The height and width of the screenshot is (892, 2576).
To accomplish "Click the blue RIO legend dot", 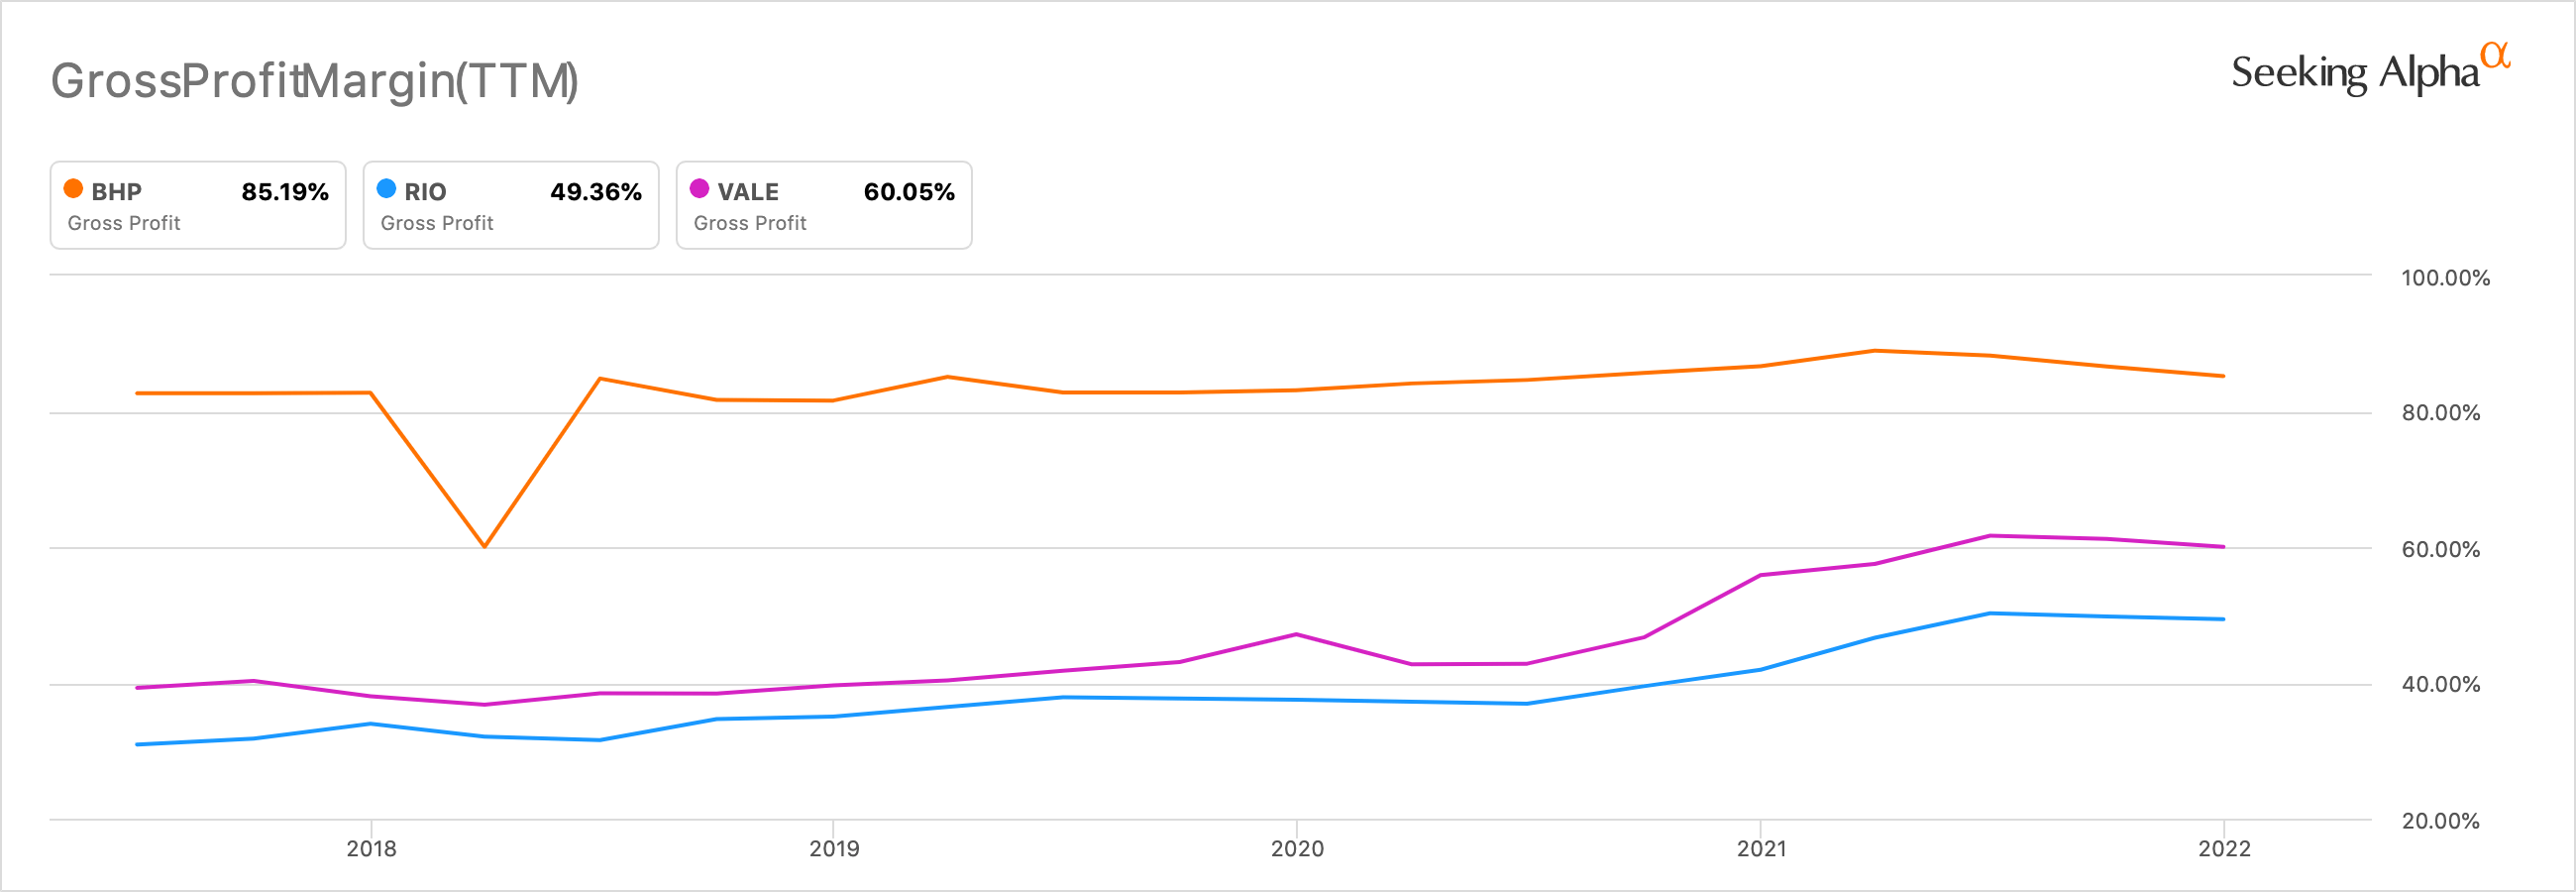I will 386,189.
